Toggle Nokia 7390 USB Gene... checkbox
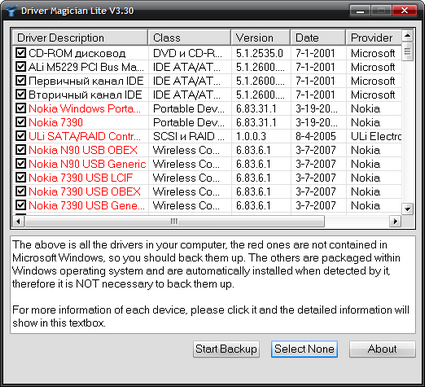Screen dimensions: 425x387 click(x=21, y=205)
